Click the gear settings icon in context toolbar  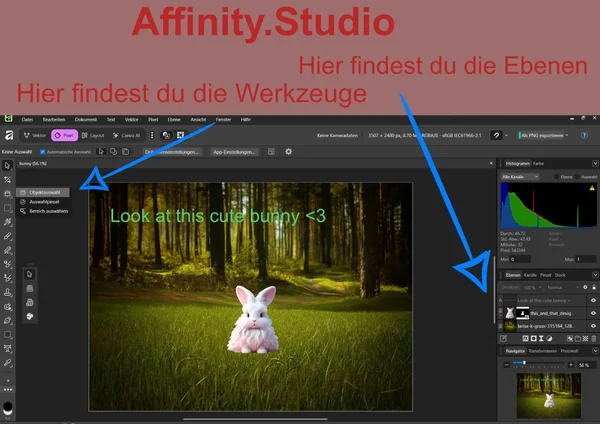(288, 152)
